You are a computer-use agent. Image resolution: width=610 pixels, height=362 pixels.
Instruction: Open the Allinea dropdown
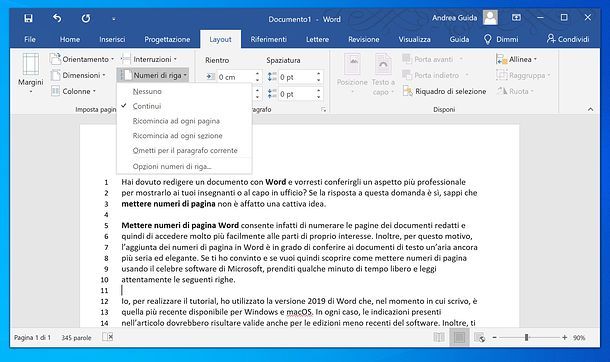[x=517, y=59]
